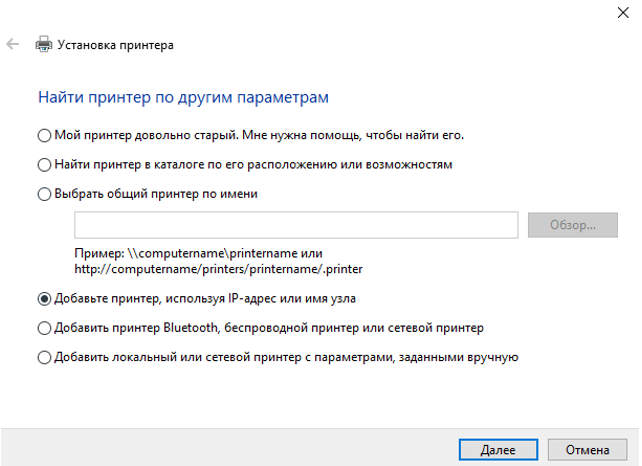Click the shared printer name text field
The height and width of the screenshot is (466, 642).
(x=295, y=225)
